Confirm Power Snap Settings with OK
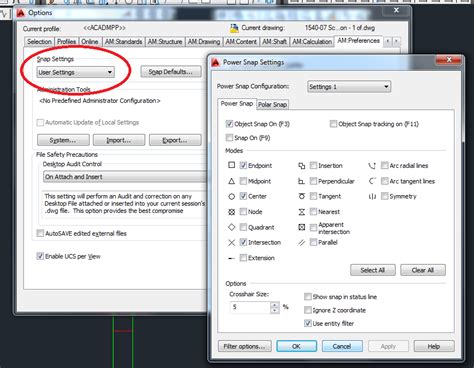 click(296, 346)
